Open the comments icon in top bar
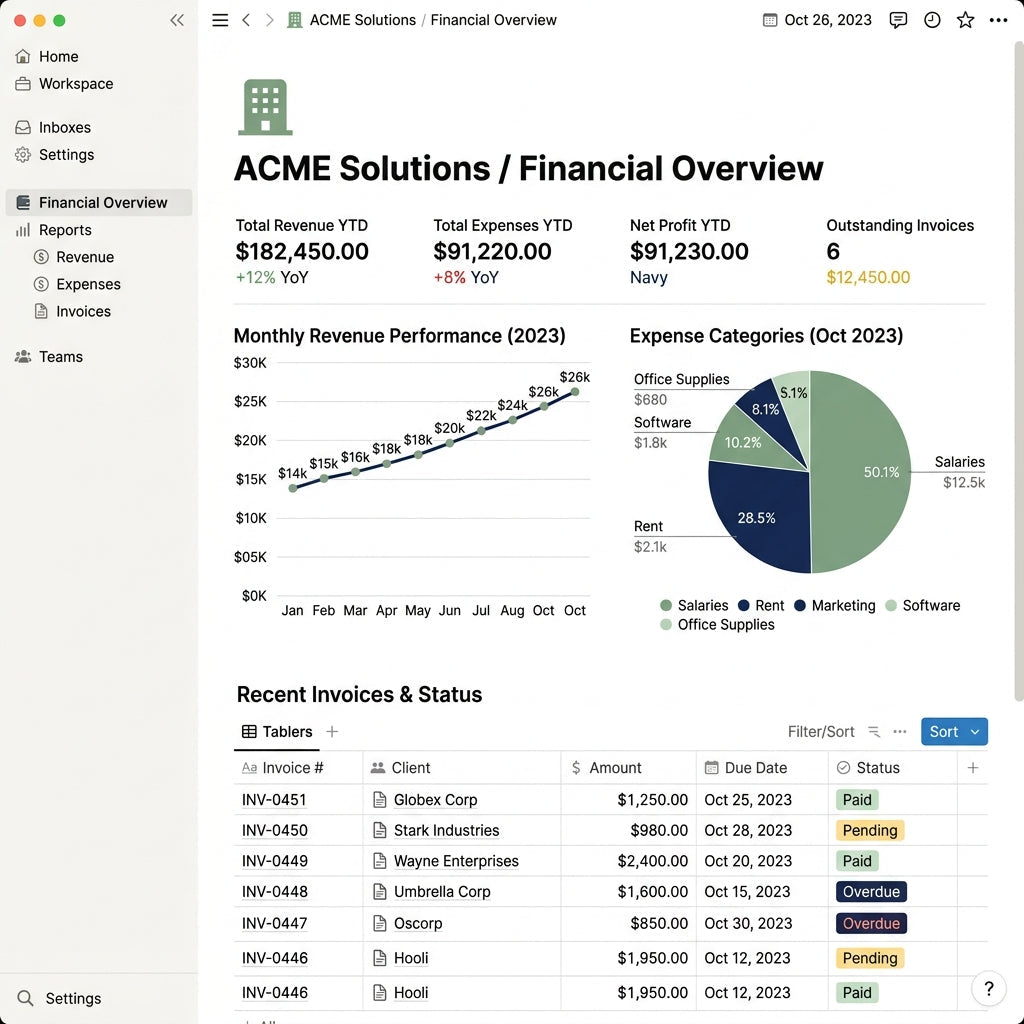1024x1024 pixels. tap(899, 20)
